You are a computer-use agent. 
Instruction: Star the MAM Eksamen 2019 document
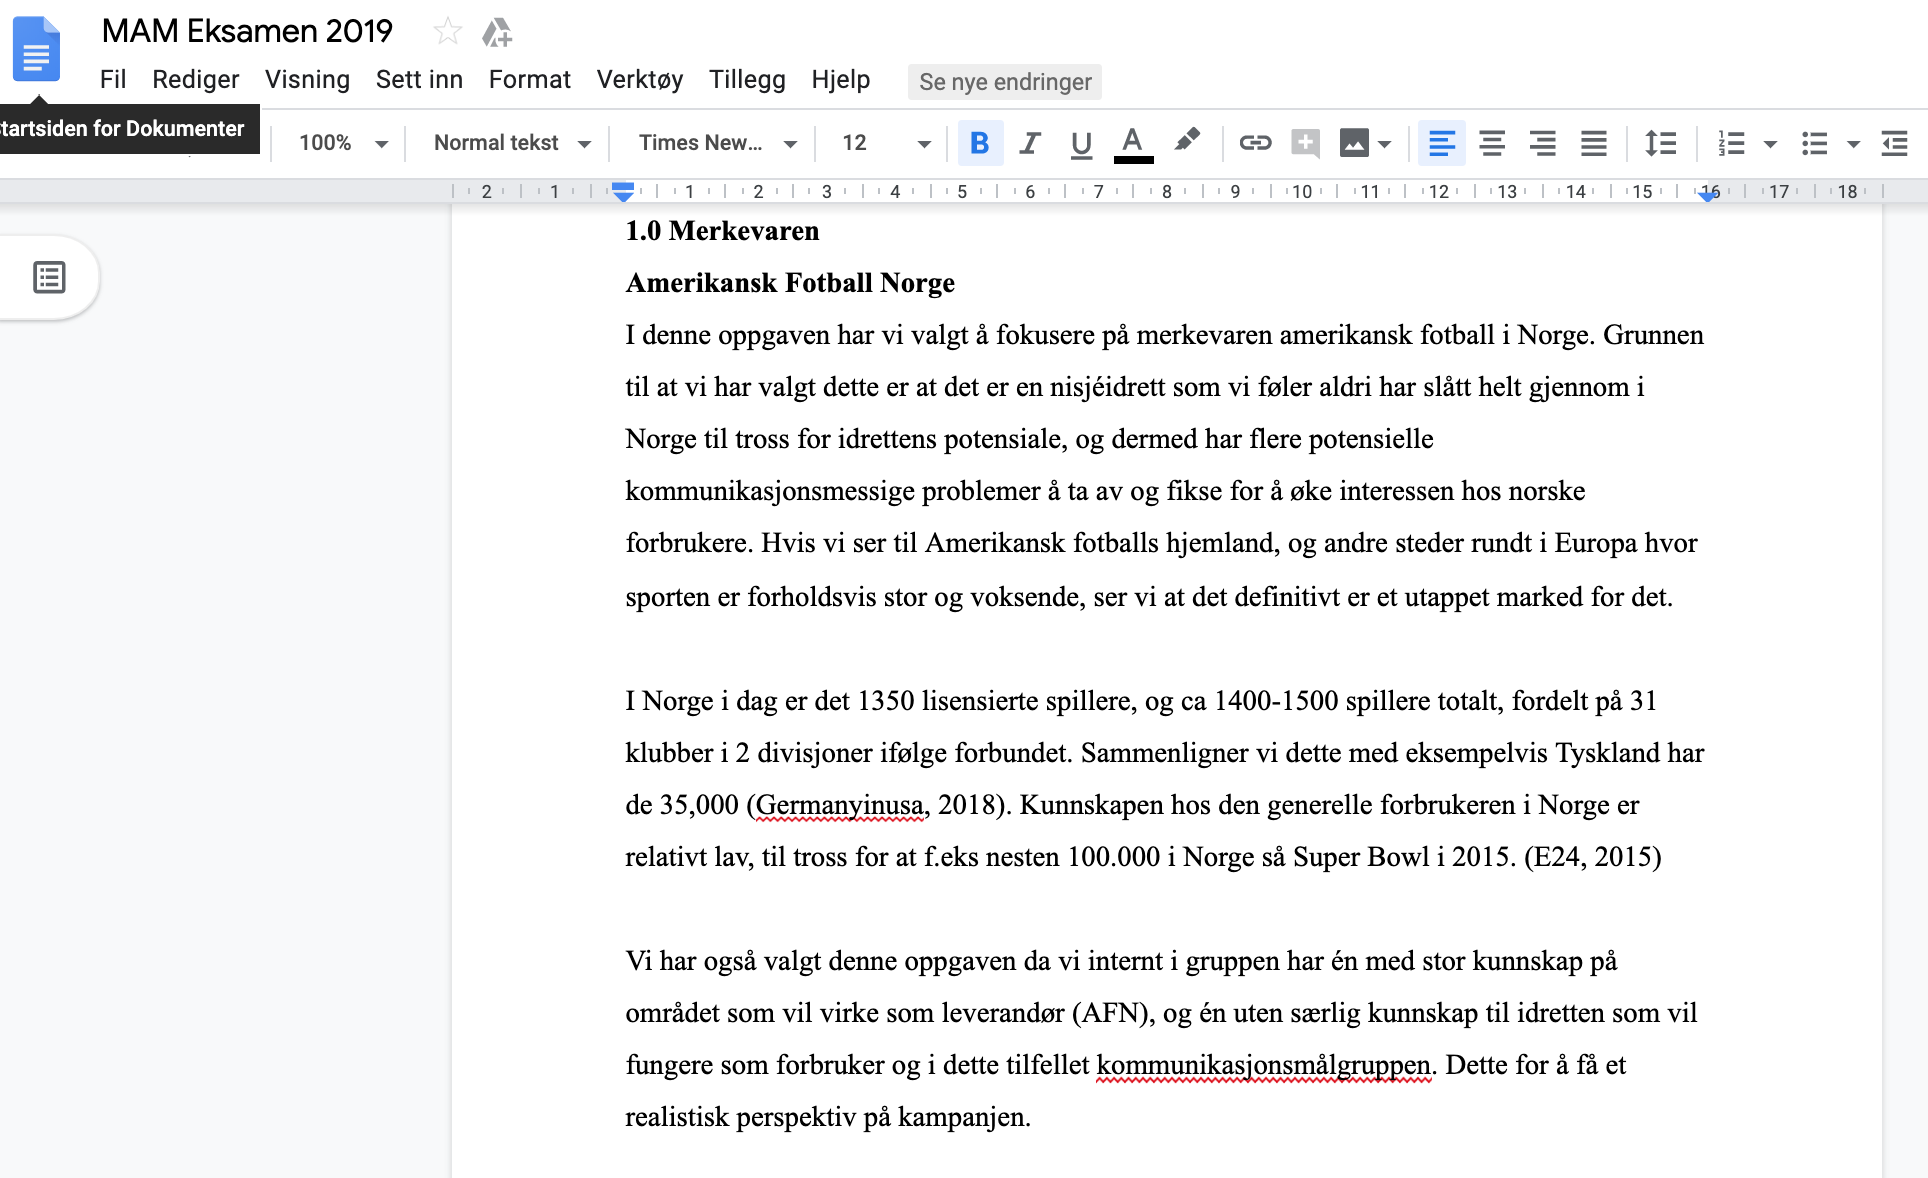[447, 32]
